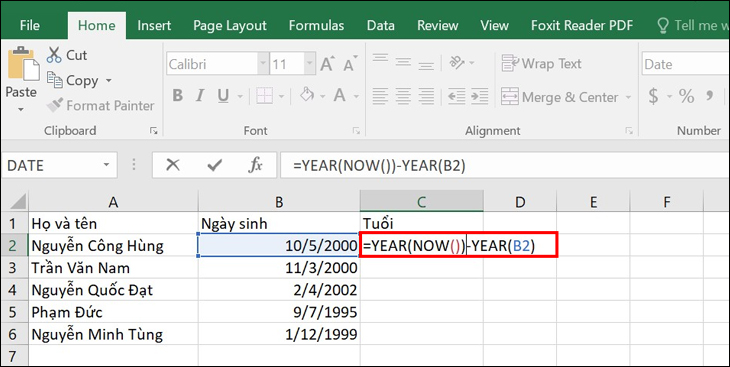Open font name dropdown arrow
This screenshot has width=730, height=367.
point(263,64)
